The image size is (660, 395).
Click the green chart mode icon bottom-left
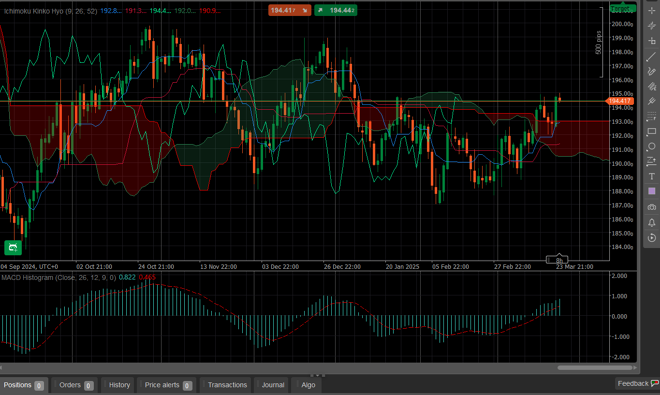tap(13, 247)
